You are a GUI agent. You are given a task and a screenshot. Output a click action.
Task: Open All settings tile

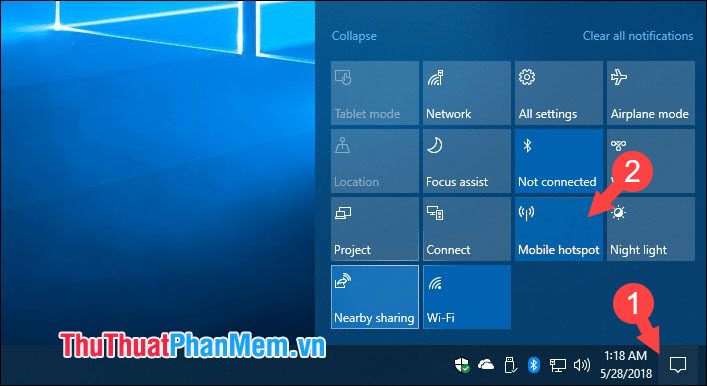[559, 93]
